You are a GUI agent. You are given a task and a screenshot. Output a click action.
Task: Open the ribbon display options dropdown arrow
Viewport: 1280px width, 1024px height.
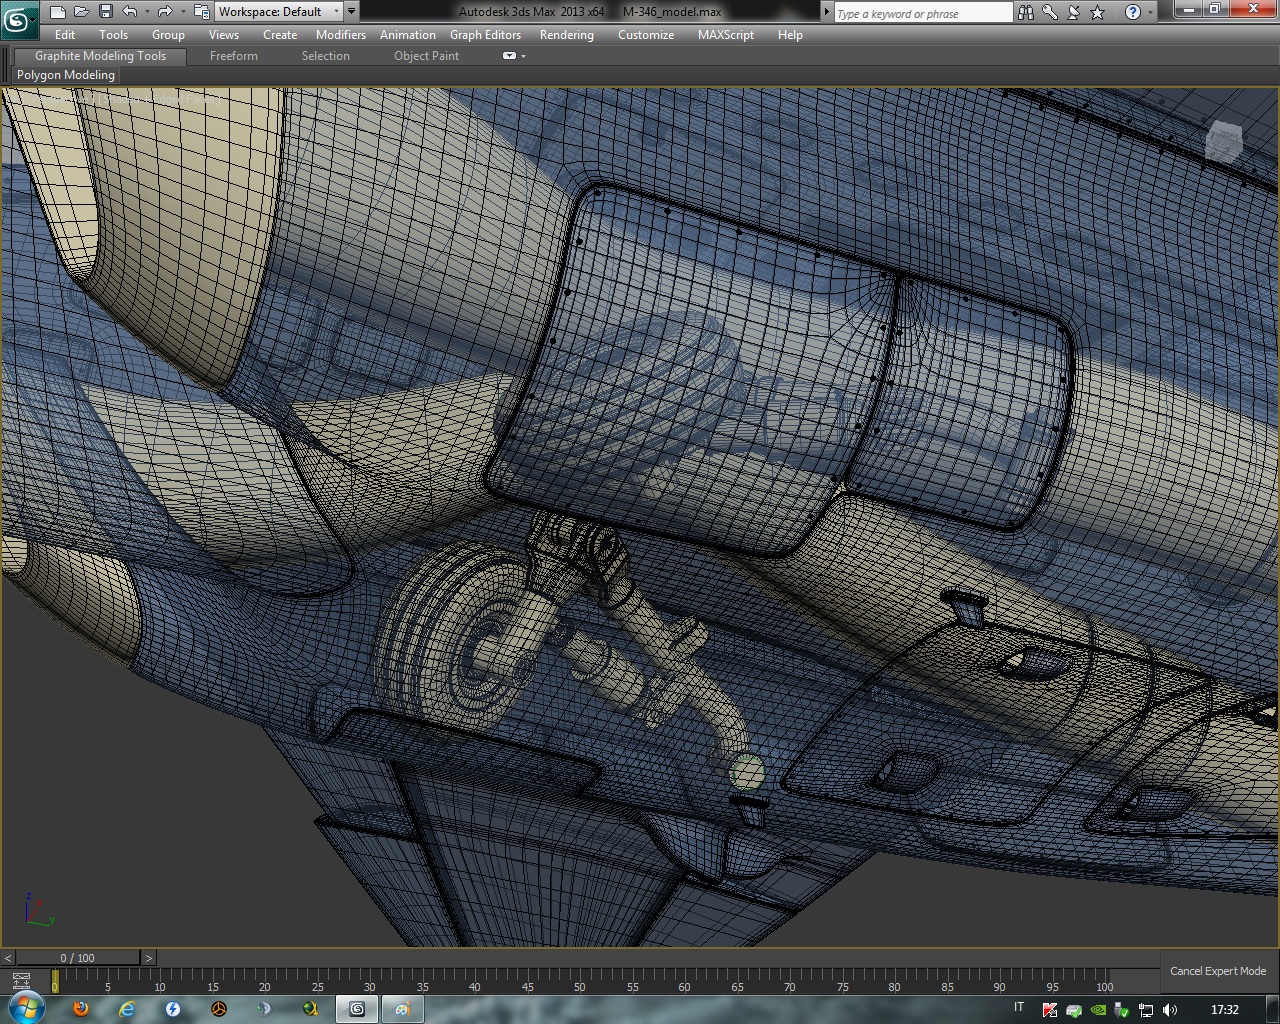pyautogui.click(x=523, y=56)
